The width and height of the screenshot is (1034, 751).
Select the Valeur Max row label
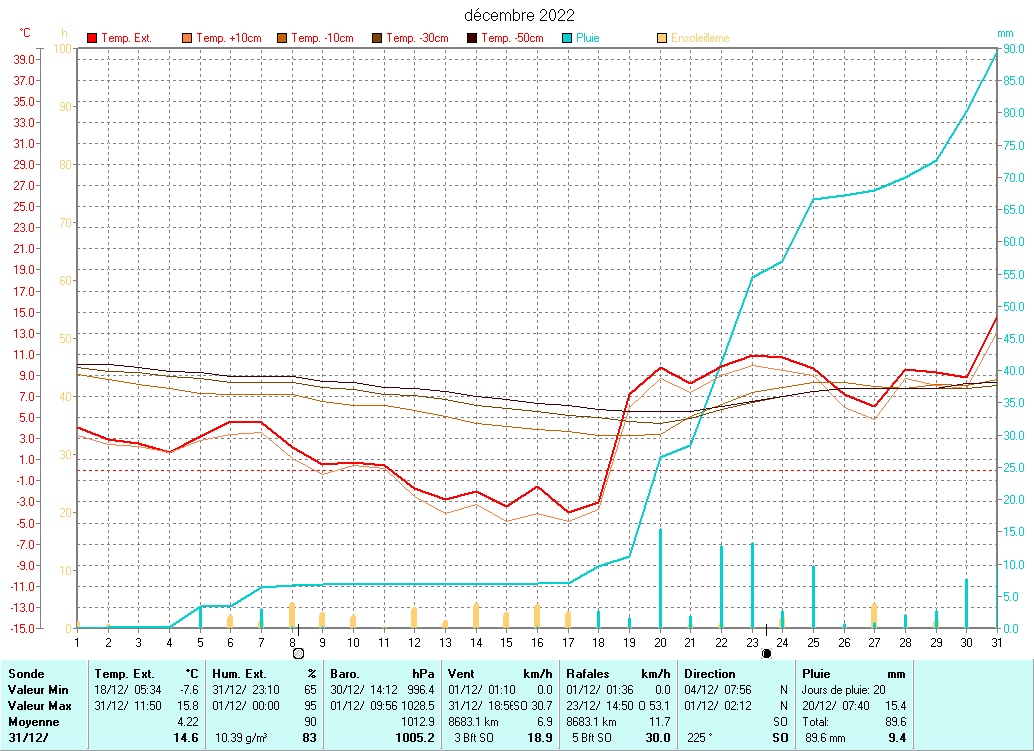[x=37, y=706]
